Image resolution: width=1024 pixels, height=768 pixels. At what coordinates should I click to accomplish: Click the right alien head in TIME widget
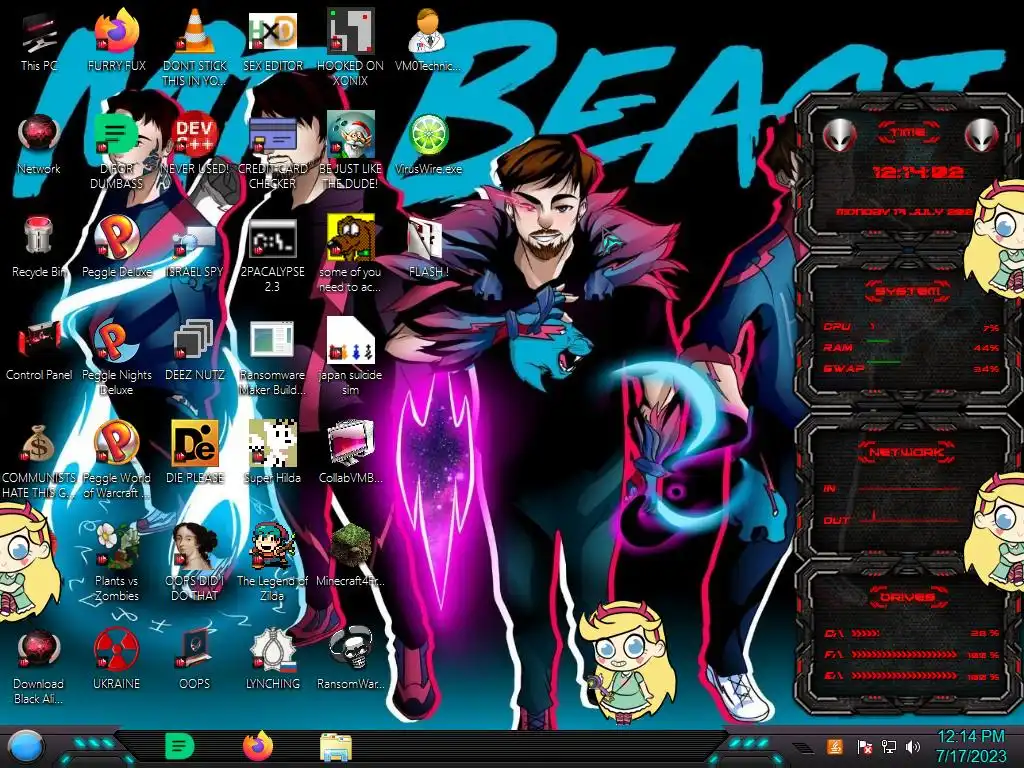click(x=982, y=136)
